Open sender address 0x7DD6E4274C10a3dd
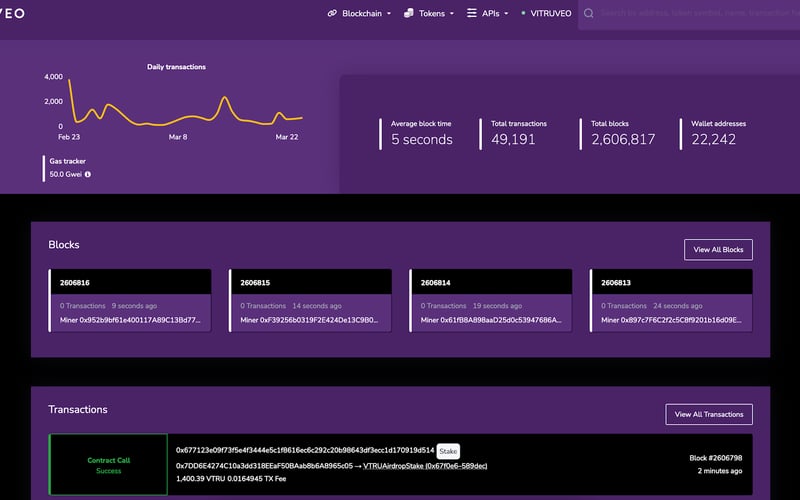The image size is (800, 500). pos(264,466)
